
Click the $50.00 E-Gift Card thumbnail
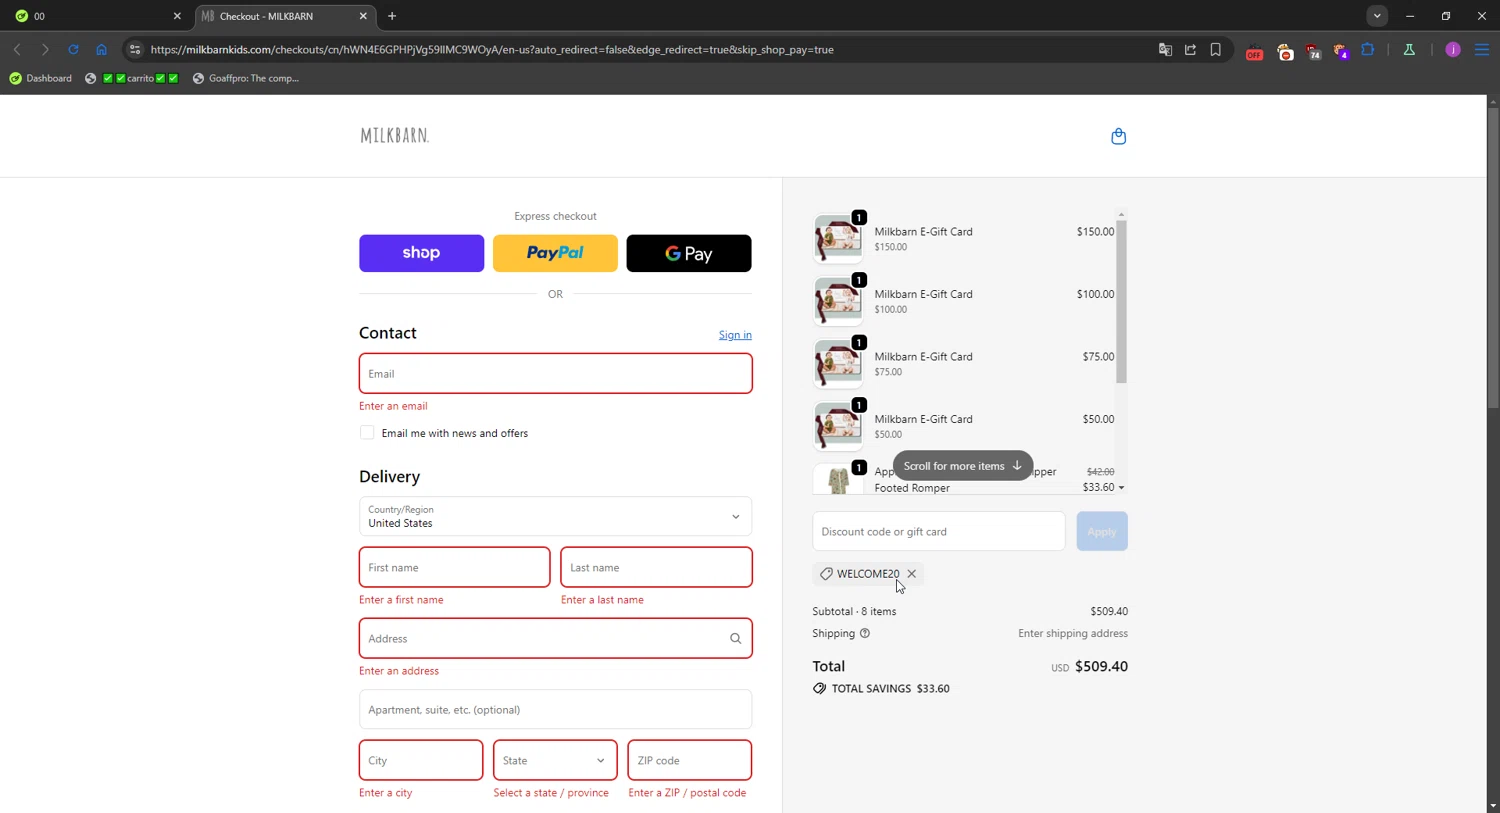(838, 426)
